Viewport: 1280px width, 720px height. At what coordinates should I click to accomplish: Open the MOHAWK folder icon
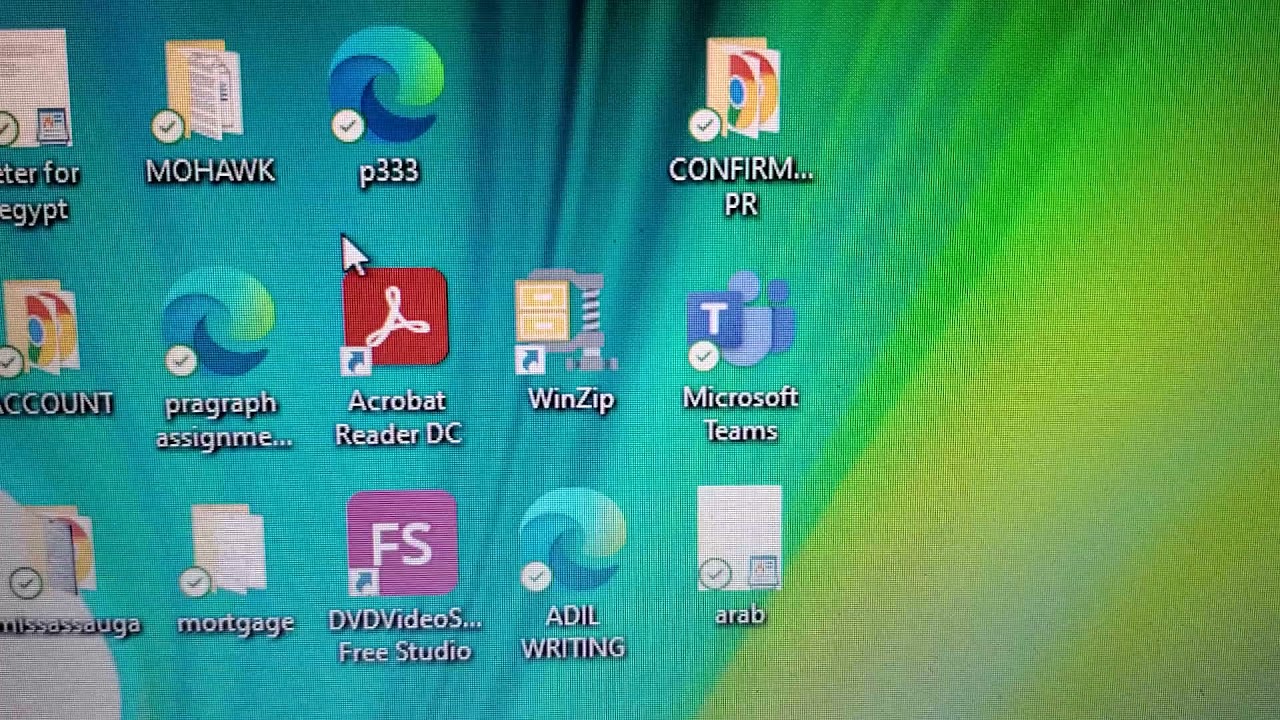(x=204, y=90)
